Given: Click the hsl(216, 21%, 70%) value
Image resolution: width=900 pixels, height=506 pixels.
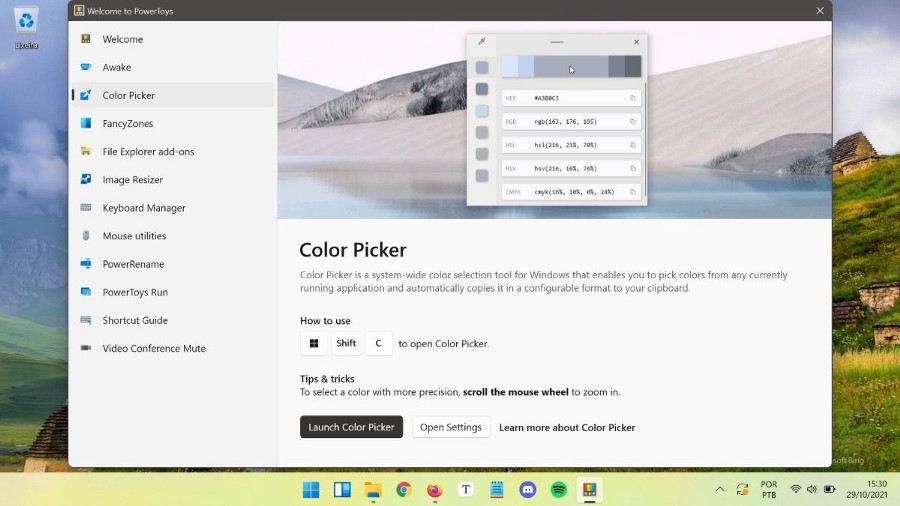Looking at the screenshot, I should pos(565,145).
